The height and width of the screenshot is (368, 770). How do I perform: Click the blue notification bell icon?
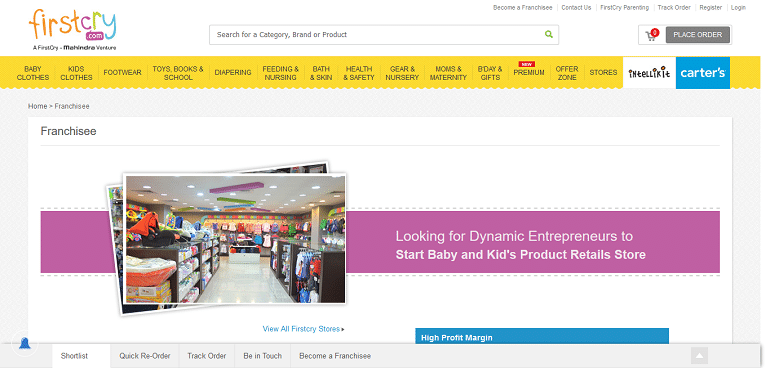pyautogui.click(x=25, y=343)
